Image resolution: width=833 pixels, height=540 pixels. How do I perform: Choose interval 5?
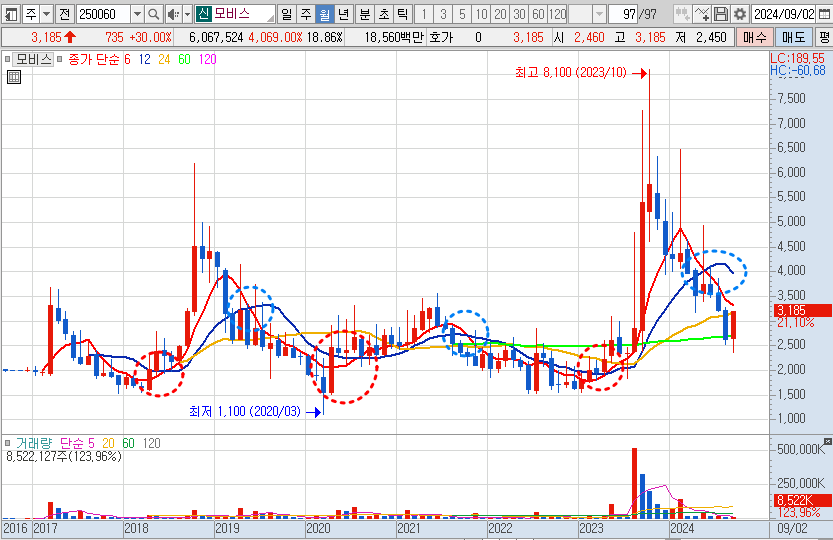462,14
